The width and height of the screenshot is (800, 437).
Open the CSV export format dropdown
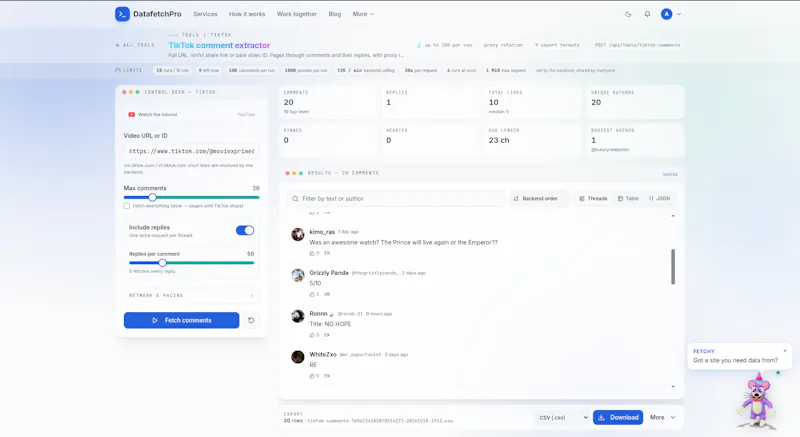562,418
